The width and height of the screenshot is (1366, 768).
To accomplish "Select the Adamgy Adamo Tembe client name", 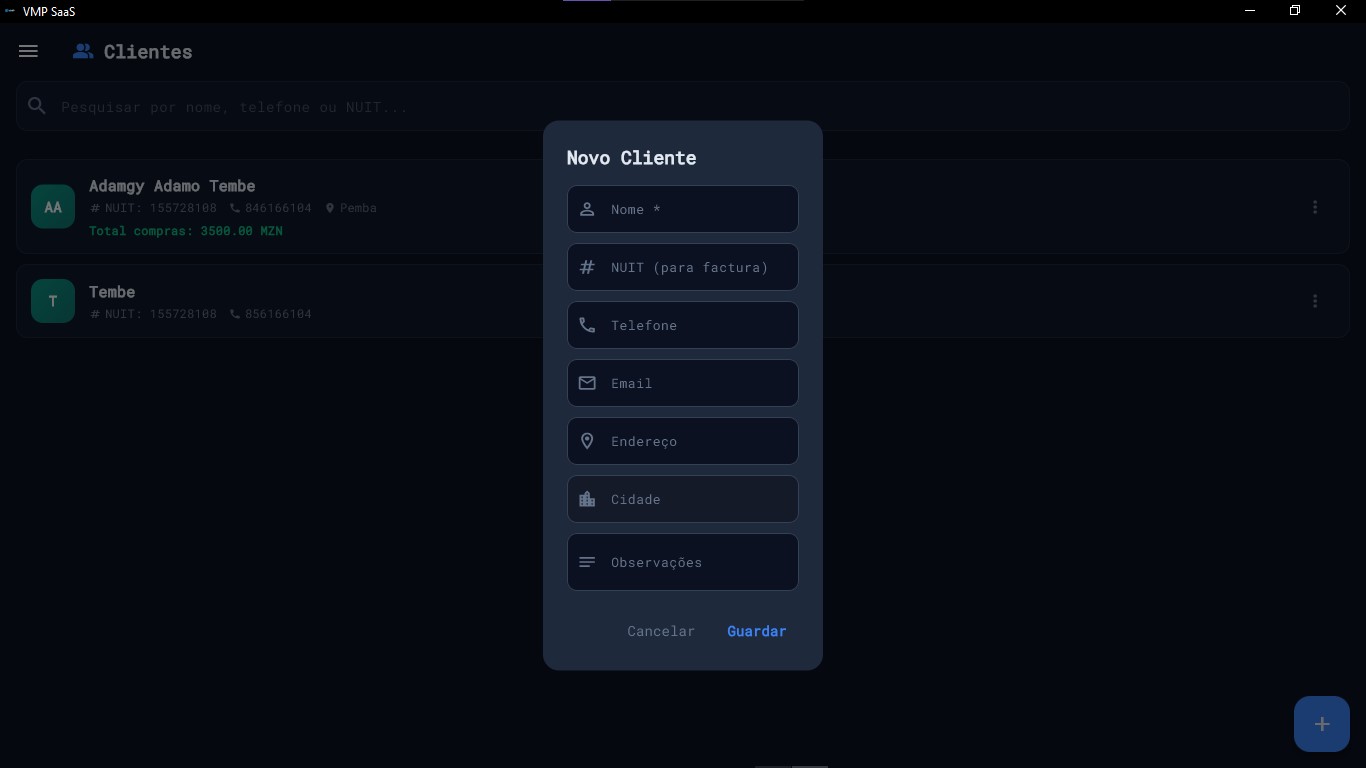I will click(x=172, y=186).
